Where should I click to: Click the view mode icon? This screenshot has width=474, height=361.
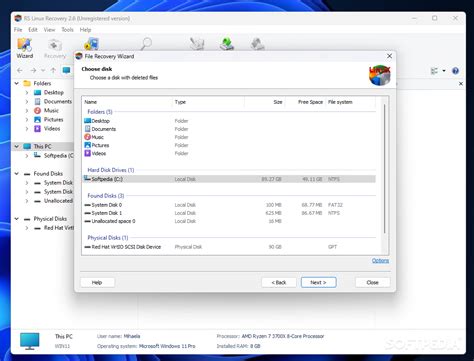434,71
